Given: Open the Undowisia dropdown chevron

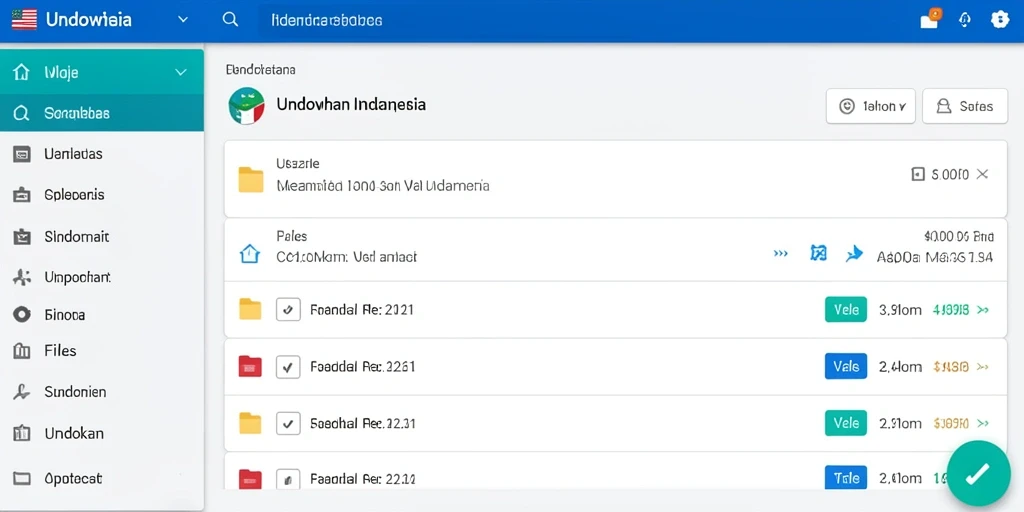Looking at the screenshot, I should tap(183, 20).
